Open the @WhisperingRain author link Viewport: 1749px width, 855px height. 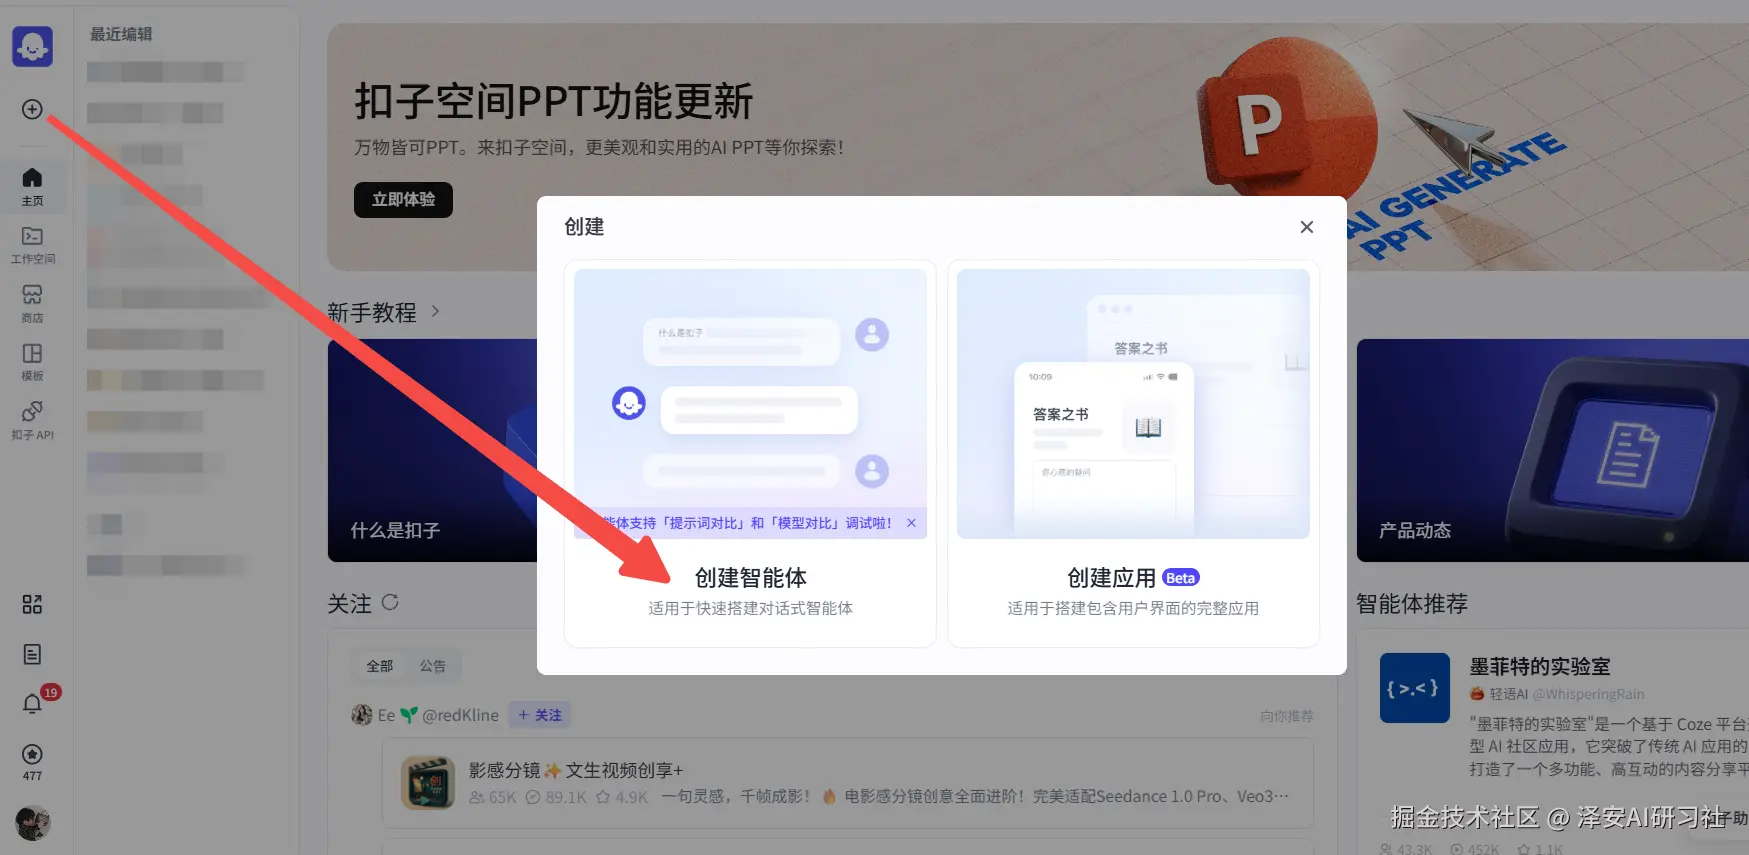coord(1588,694)
